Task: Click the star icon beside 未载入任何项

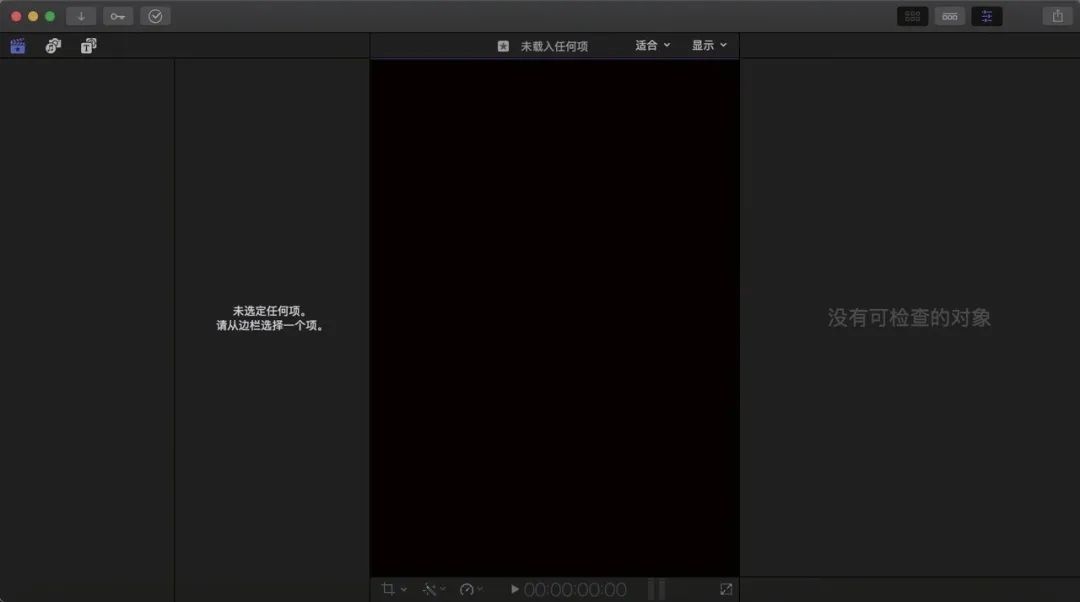Action: 503,46
